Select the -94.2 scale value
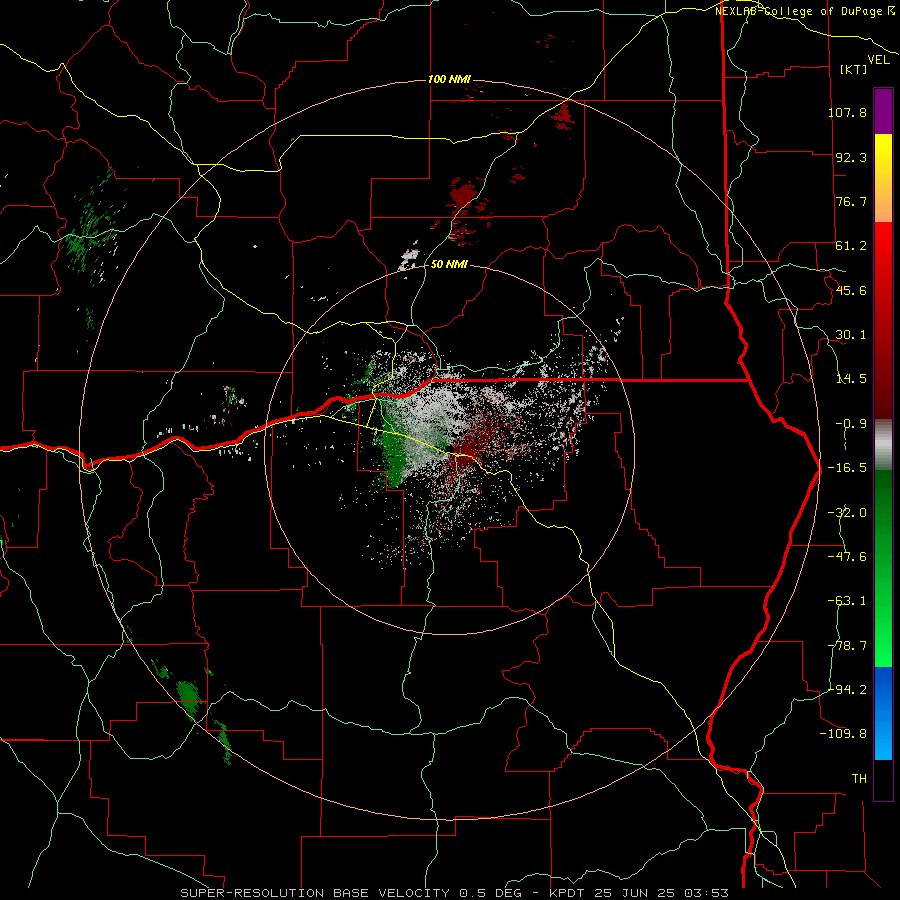This screenshot has width=900, height=900. 847,689
